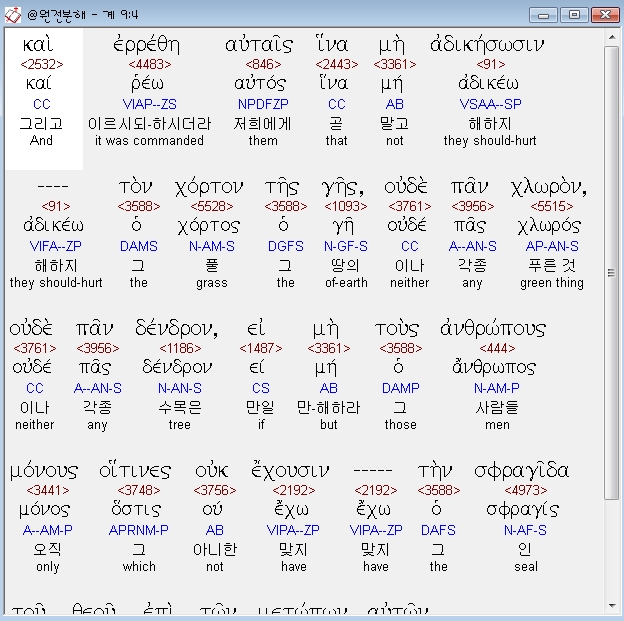Viewport: 624px width, 621px height.
Task: Select the Greek word ἔχουσιν
Action: pos(290,471)
